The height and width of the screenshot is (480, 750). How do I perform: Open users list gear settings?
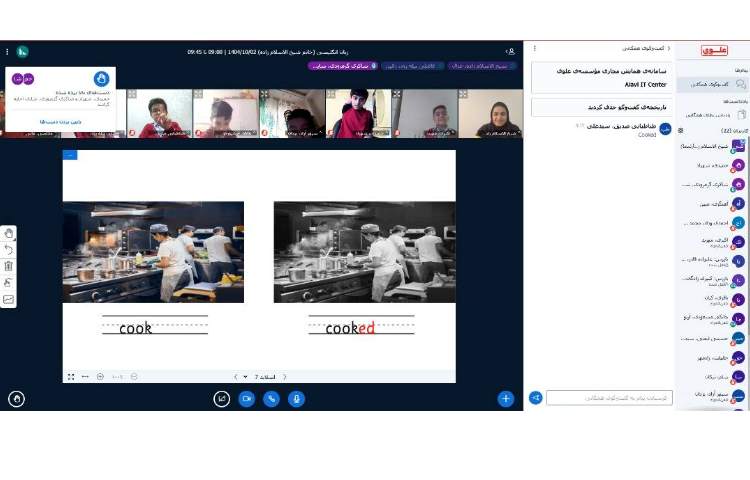click(x=681, y=130)
